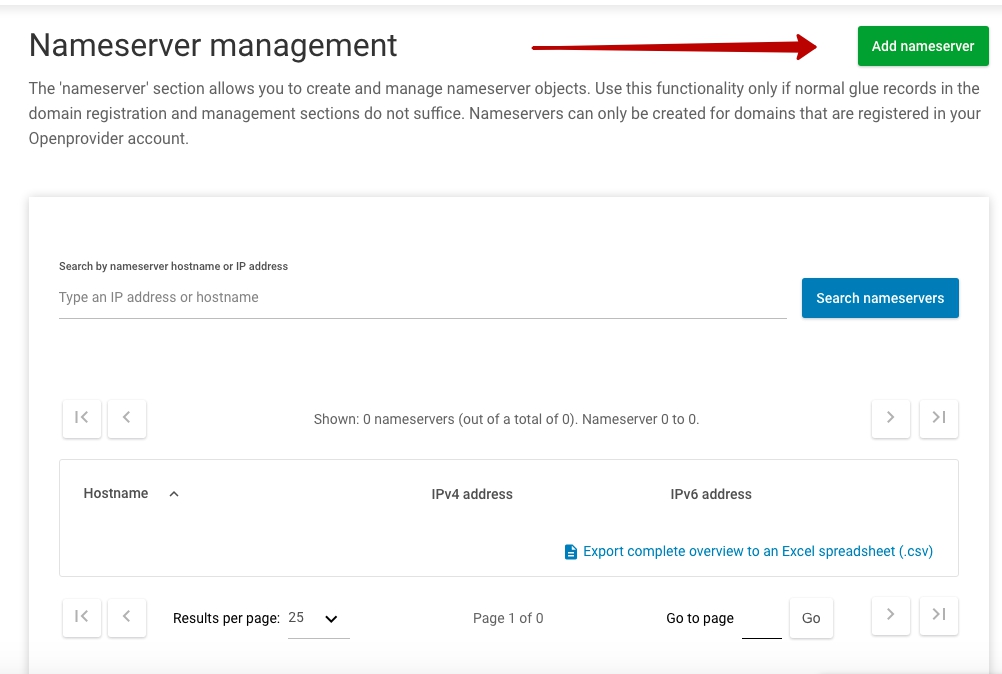Open the Export complete overview CSV link
The height and width of the screenshot is (674, 1002).
pyautogui.click(x=755, y=551)
